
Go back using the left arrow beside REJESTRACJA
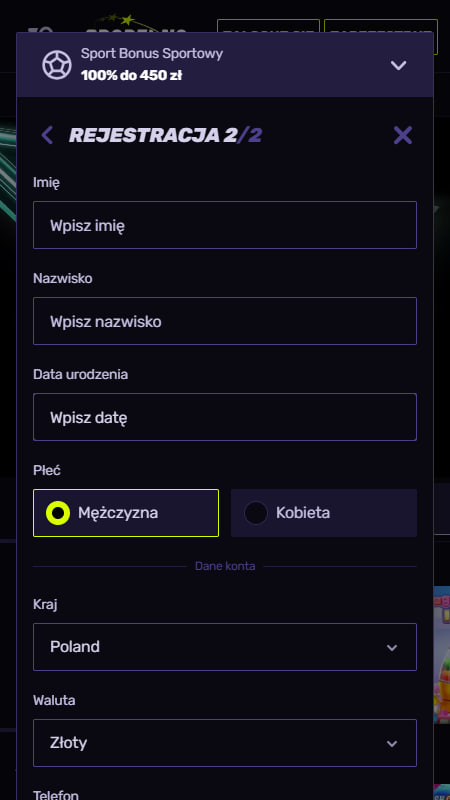(x=47, y=135)
